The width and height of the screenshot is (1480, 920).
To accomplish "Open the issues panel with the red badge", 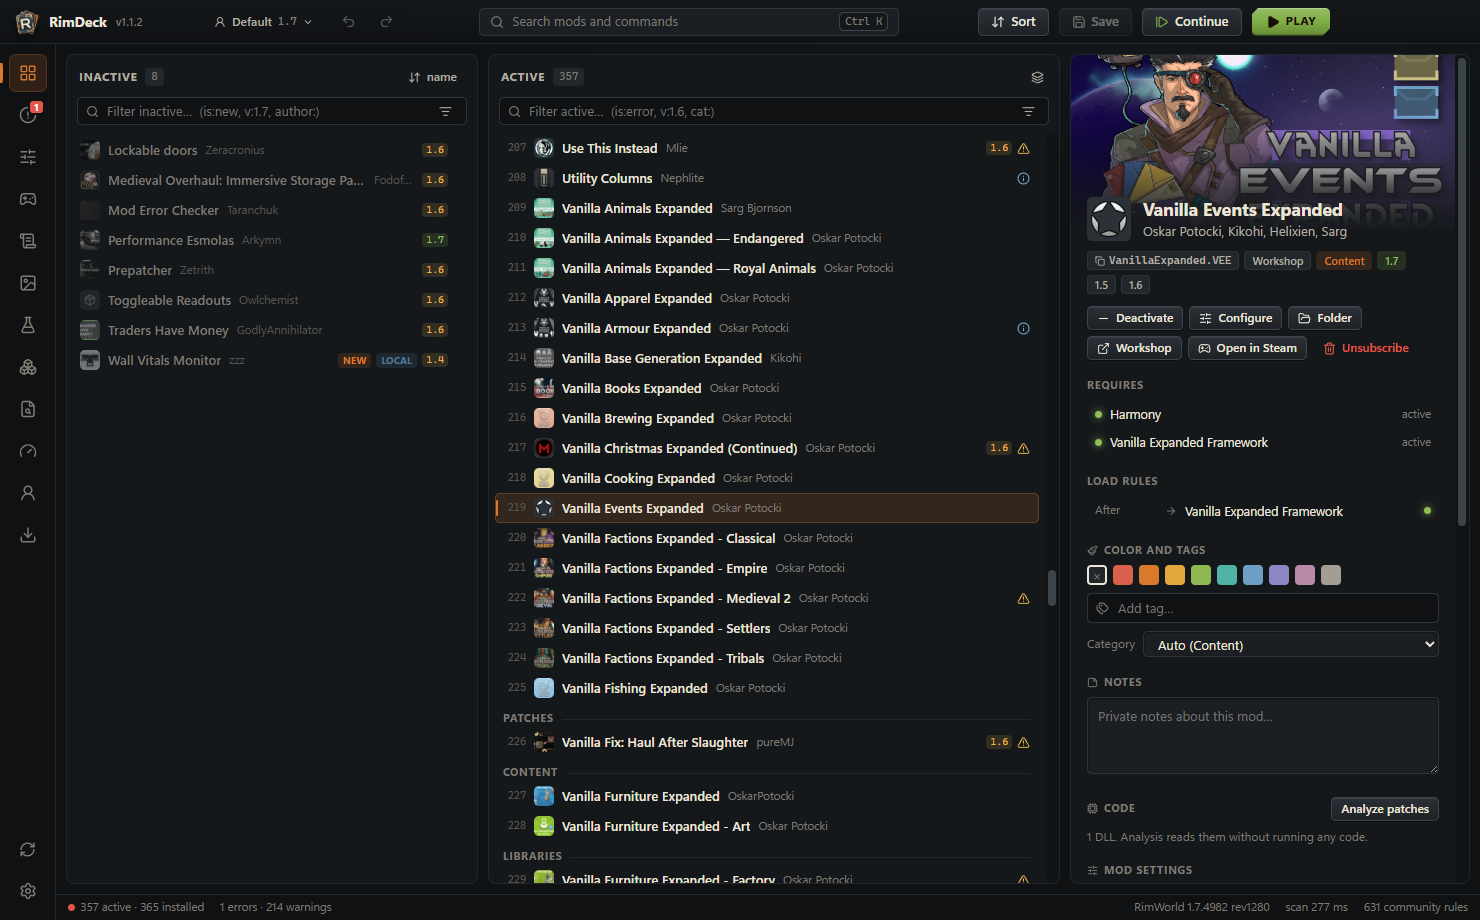I will 28,115.
